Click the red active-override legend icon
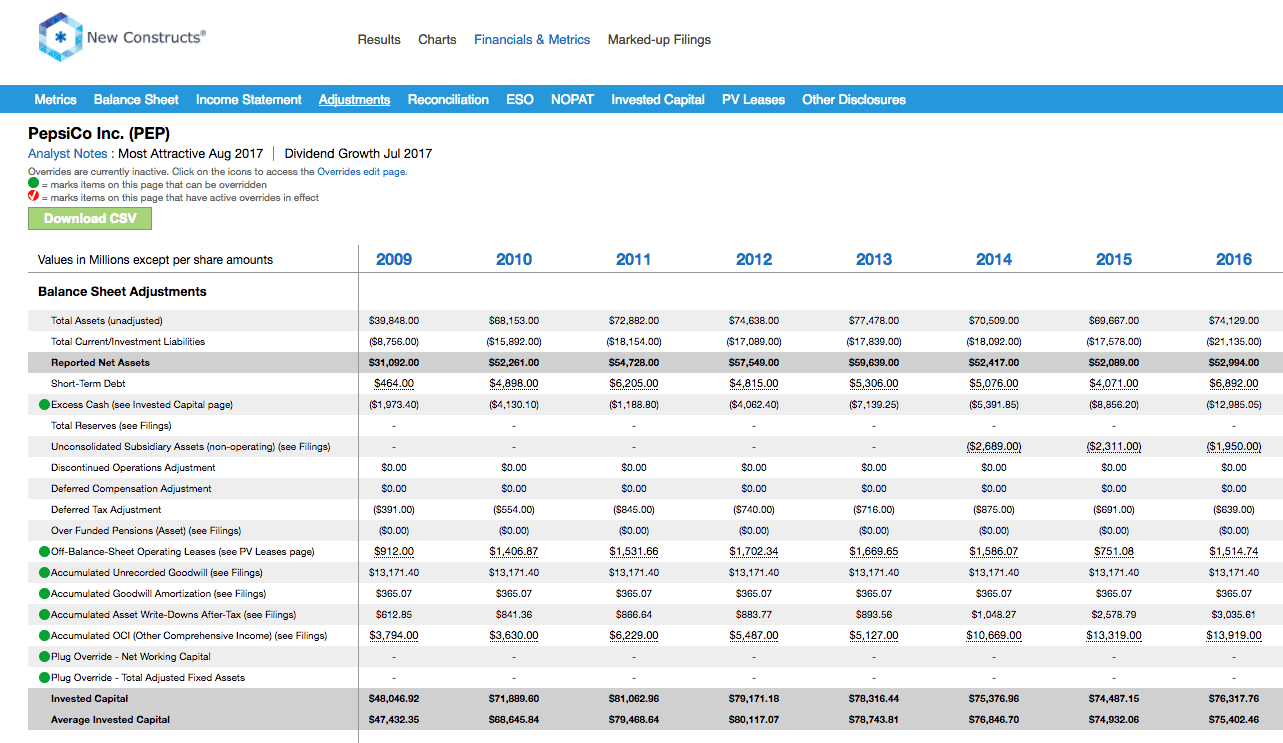 [x=33, y=197]
